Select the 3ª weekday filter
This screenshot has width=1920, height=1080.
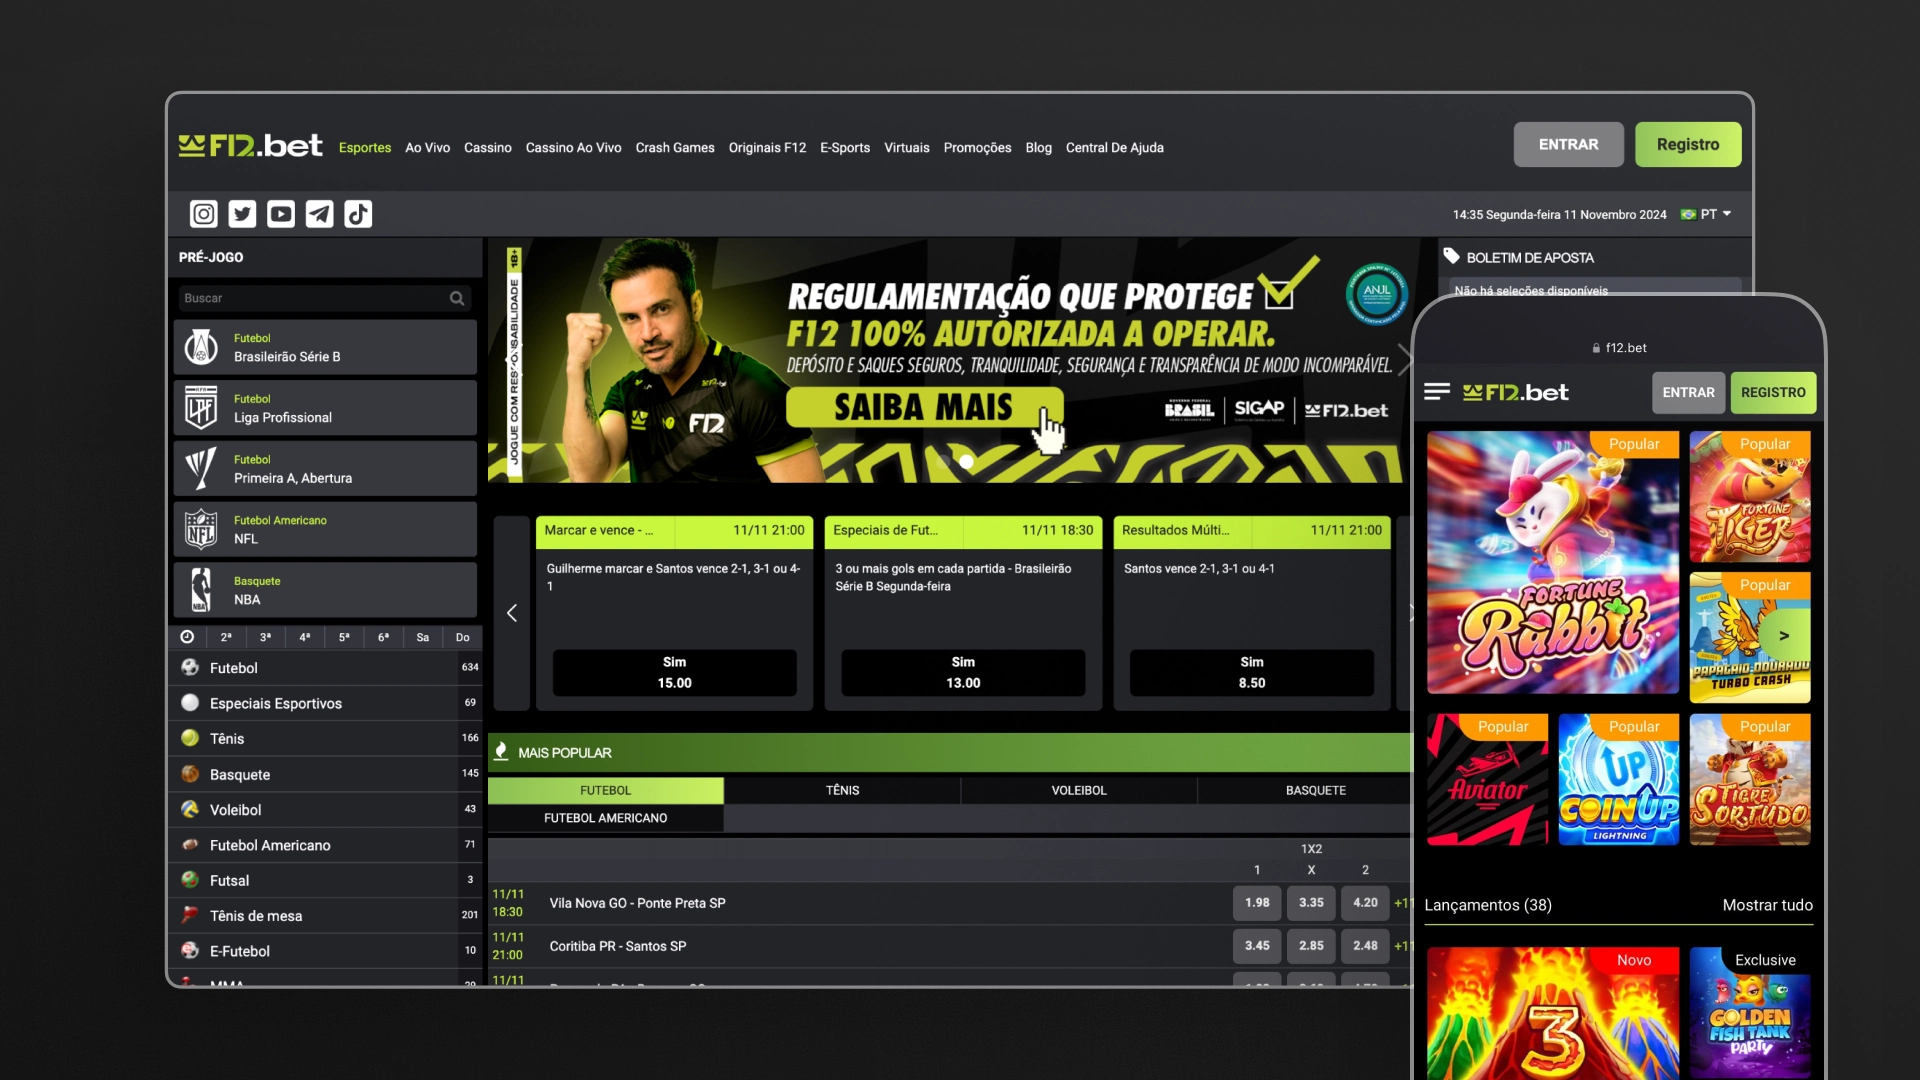click(265, 637)
